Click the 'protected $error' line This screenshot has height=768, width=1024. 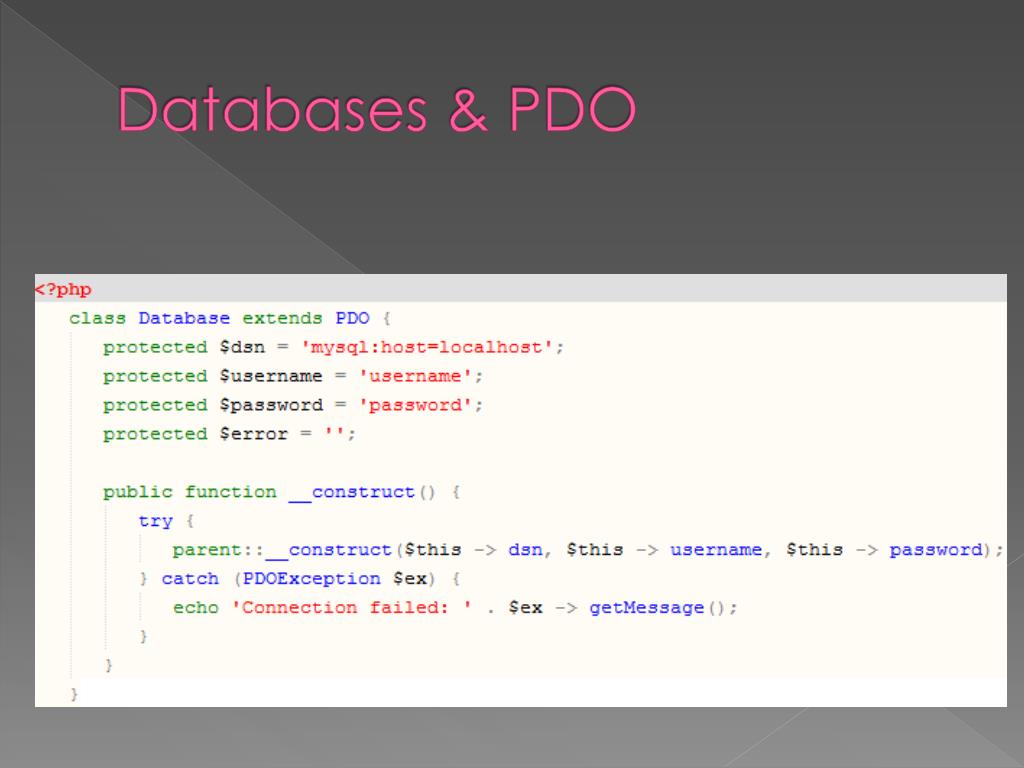click(x=229, y=434)
